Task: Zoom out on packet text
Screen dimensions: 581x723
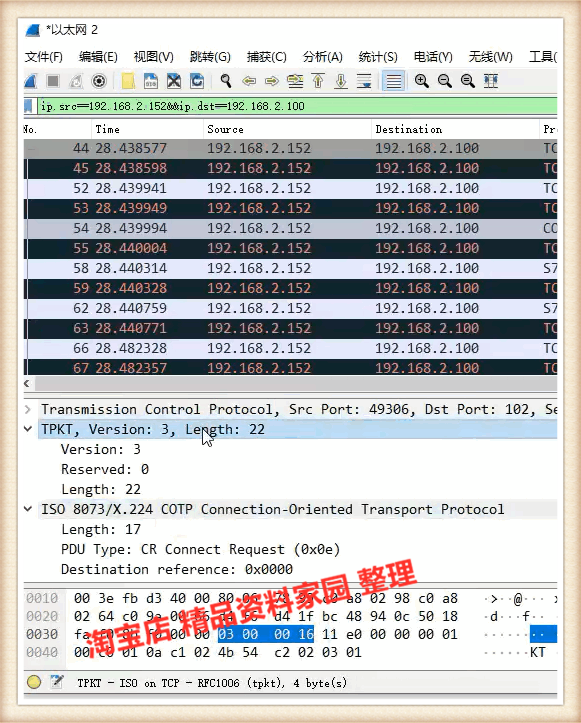Action: tap(445, 82)
